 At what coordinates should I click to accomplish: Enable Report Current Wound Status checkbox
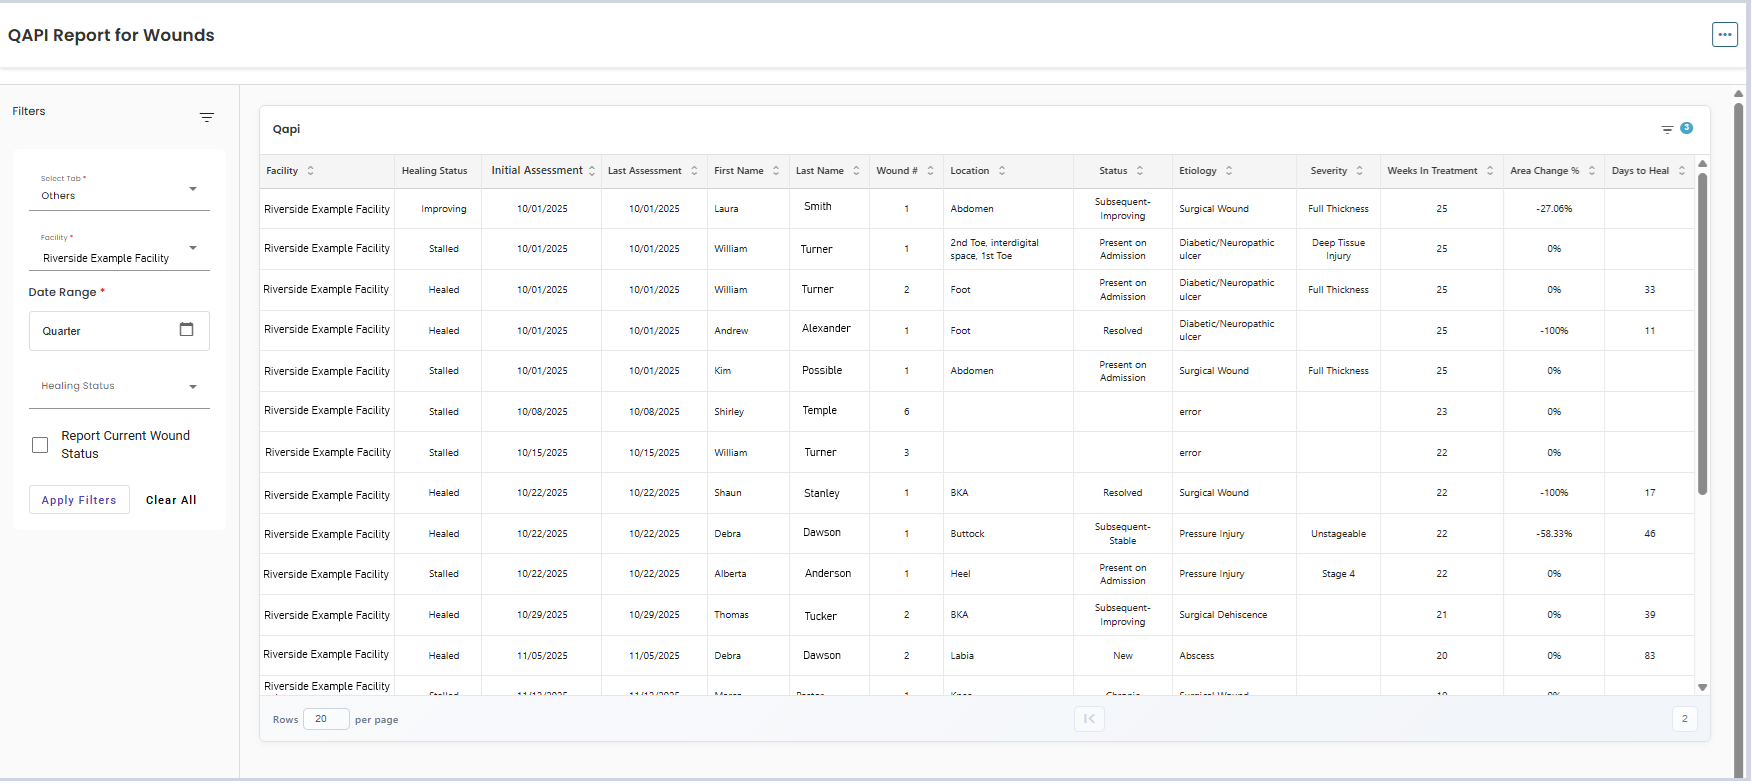click(40, 445)
